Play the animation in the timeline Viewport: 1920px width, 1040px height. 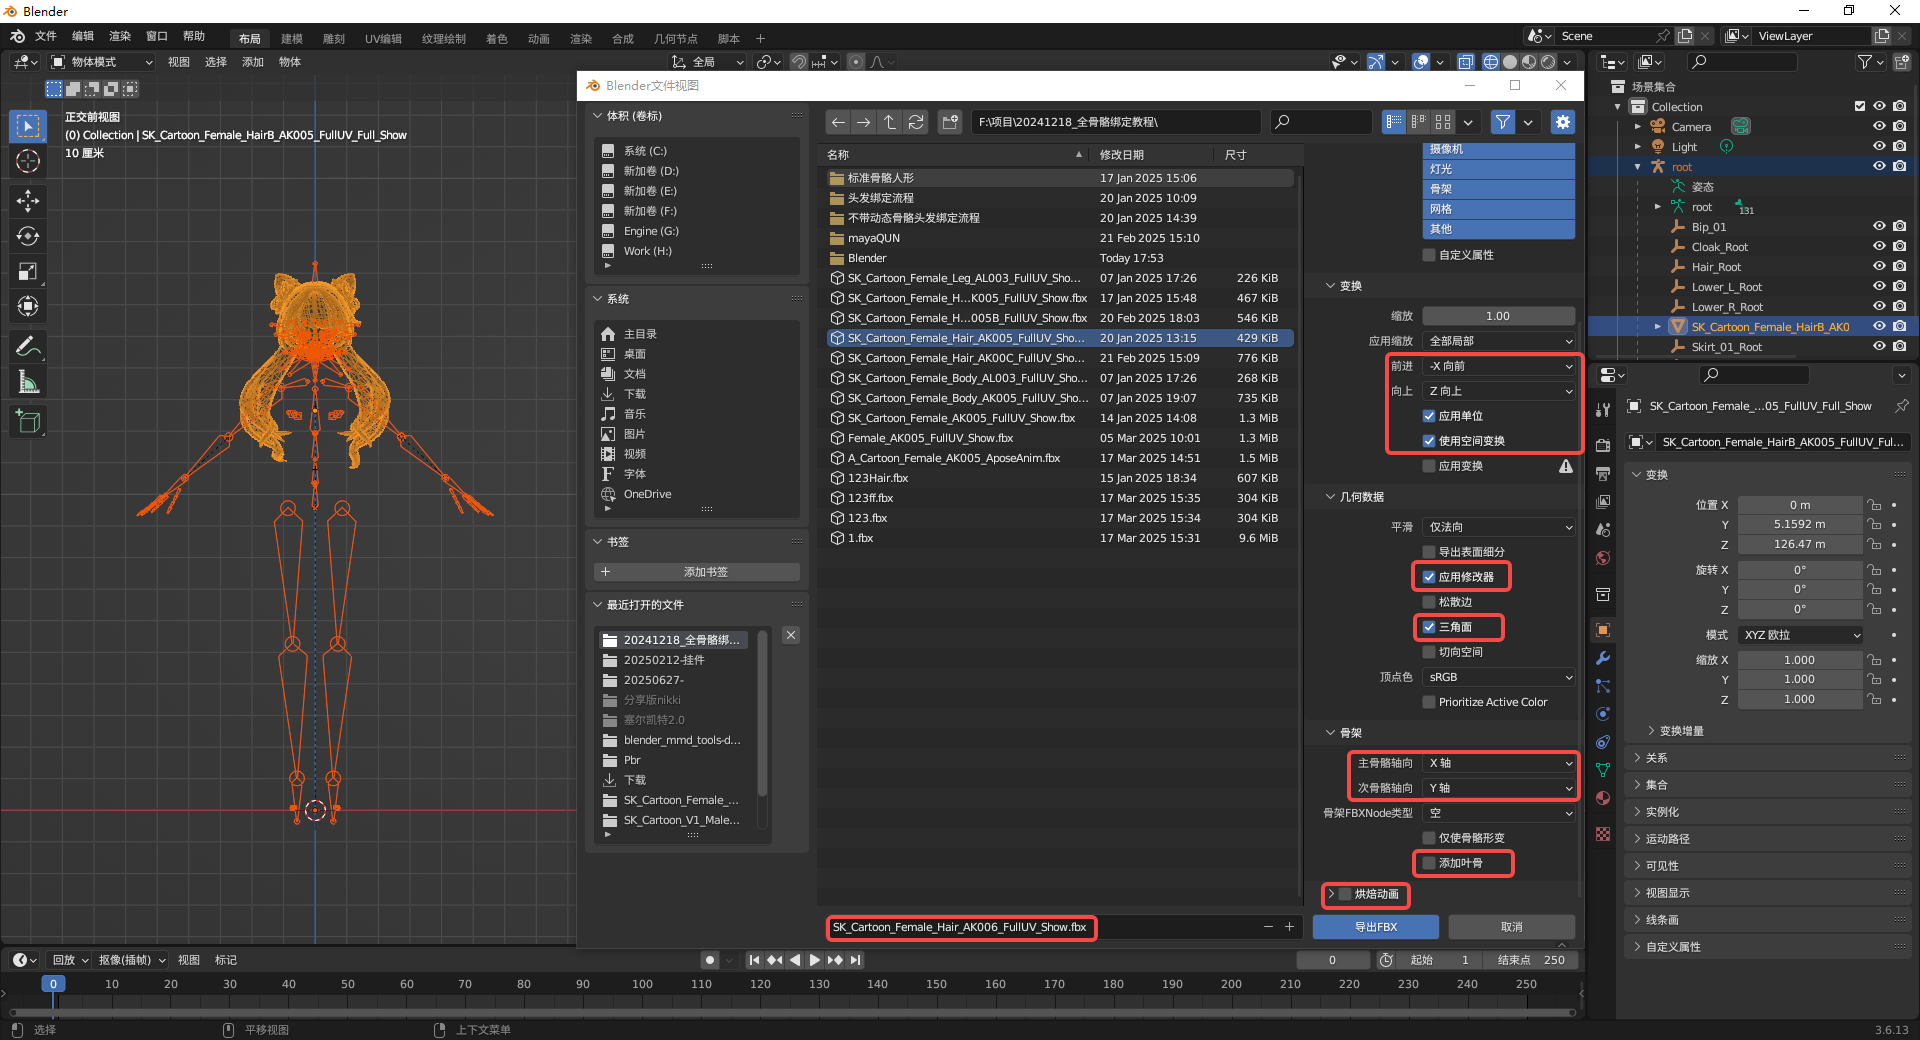pos(815,960)
